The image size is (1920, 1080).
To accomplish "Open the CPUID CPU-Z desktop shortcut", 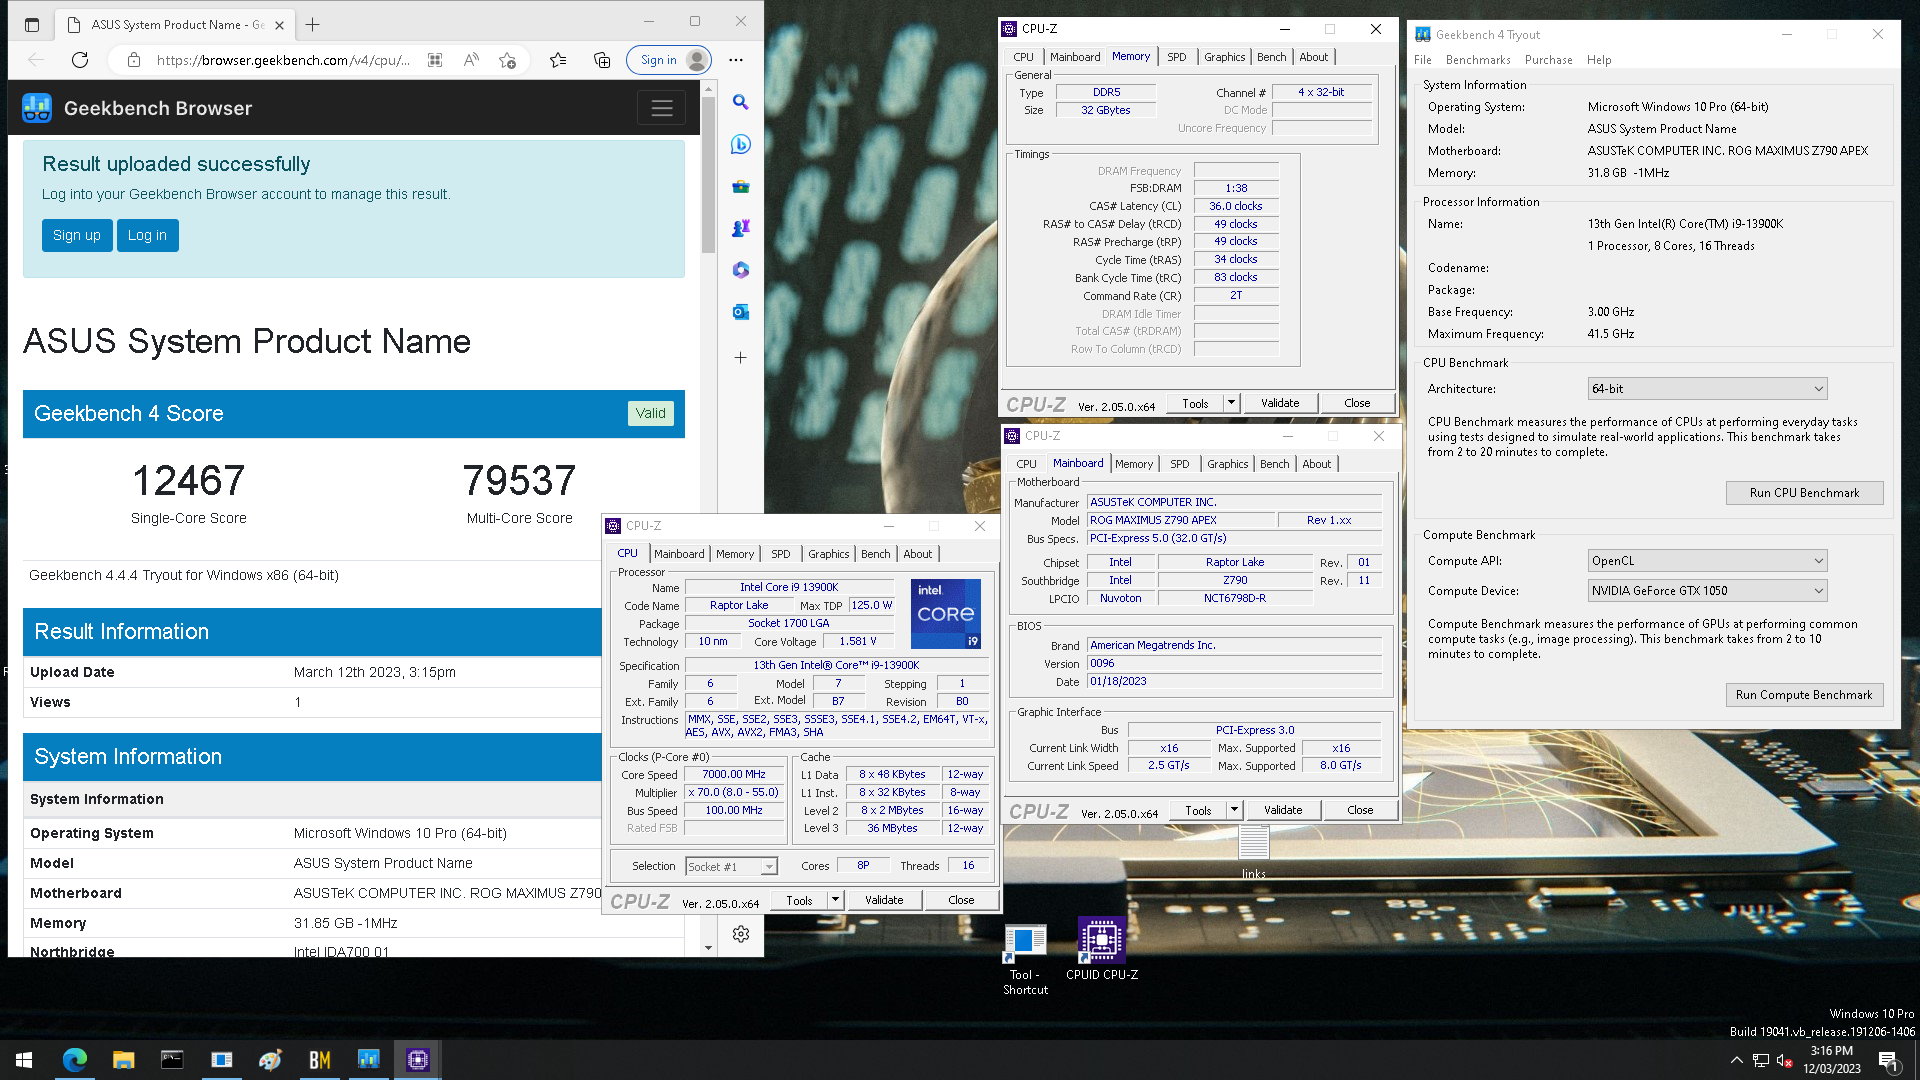I will coord(1101,949).
